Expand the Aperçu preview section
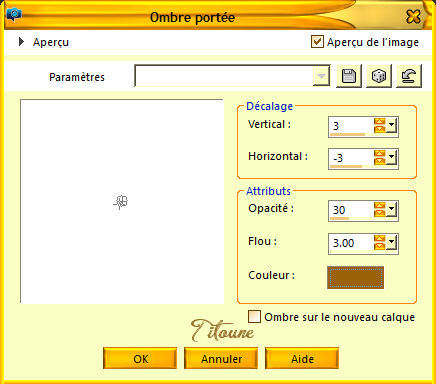The image size is (436, 384). tap(21, 42)
